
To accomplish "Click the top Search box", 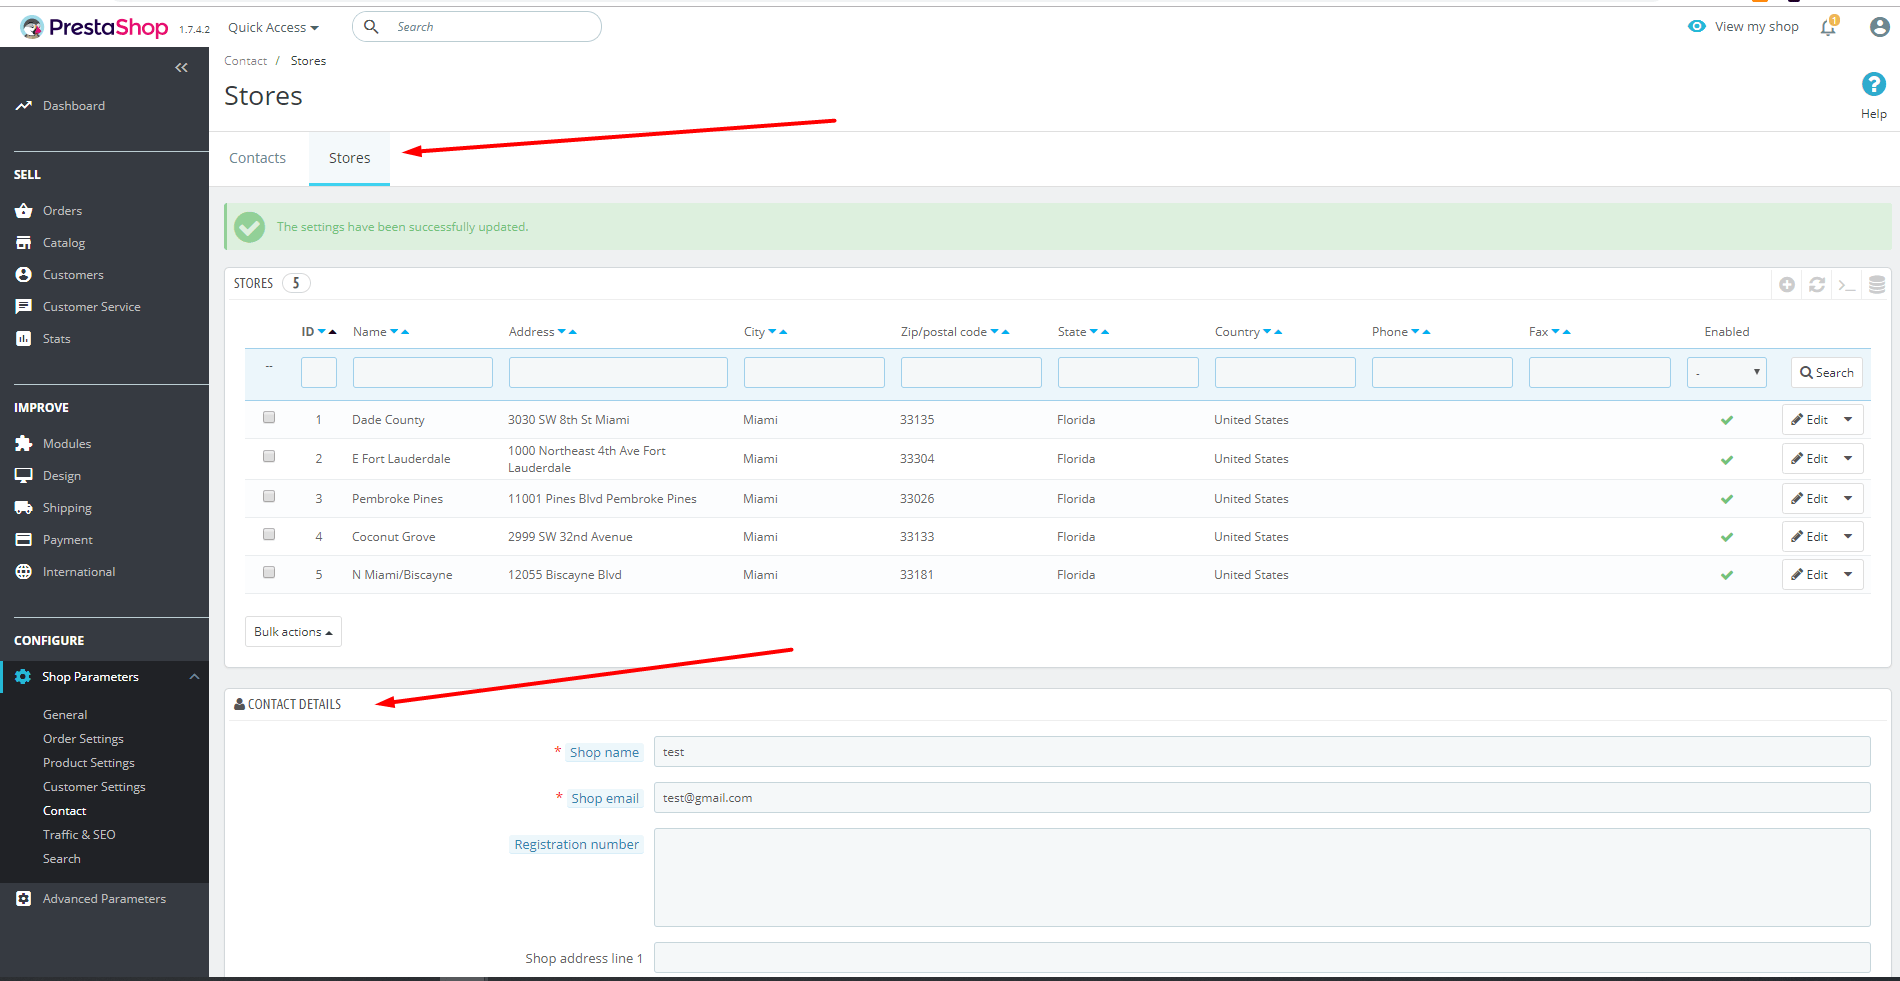I will pos(477,27).
